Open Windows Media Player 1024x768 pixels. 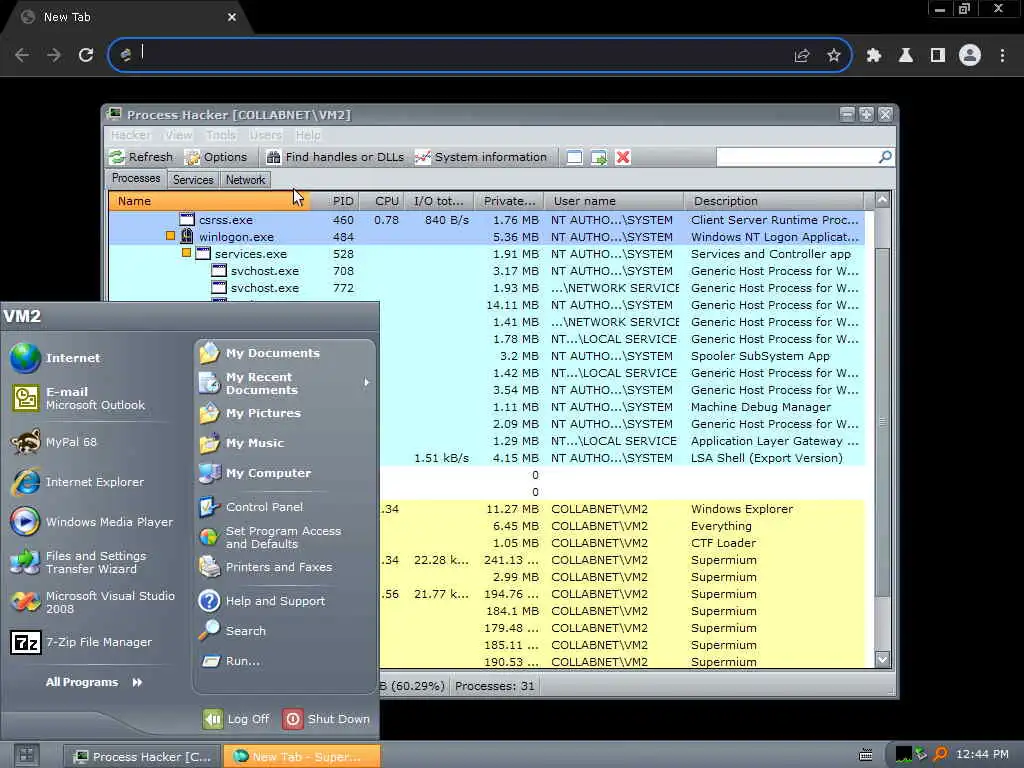91,522
